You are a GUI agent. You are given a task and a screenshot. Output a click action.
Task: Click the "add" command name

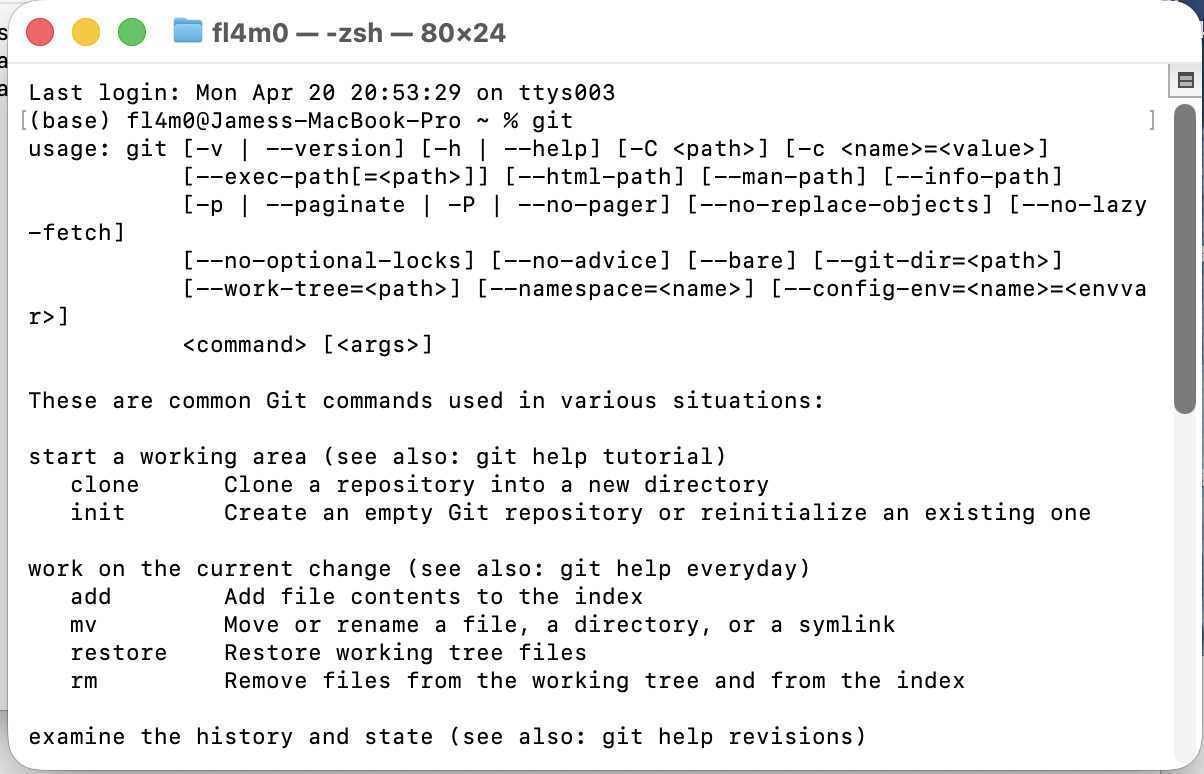coord(90,597)
